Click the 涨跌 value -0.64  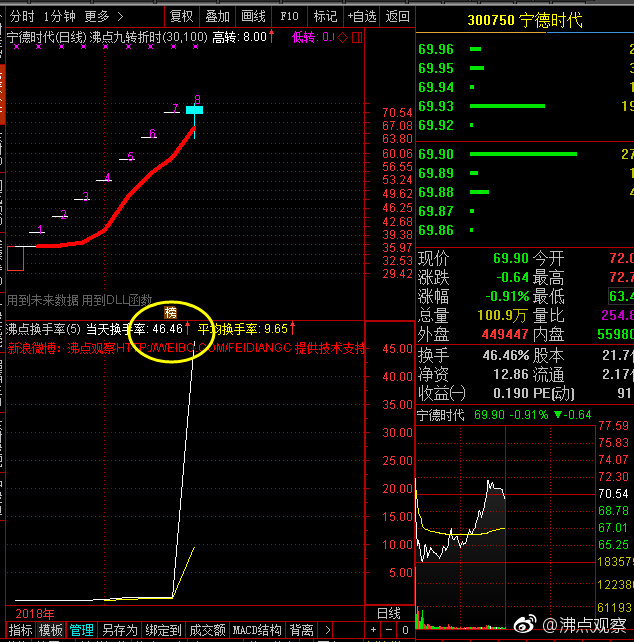click(512, 278)
